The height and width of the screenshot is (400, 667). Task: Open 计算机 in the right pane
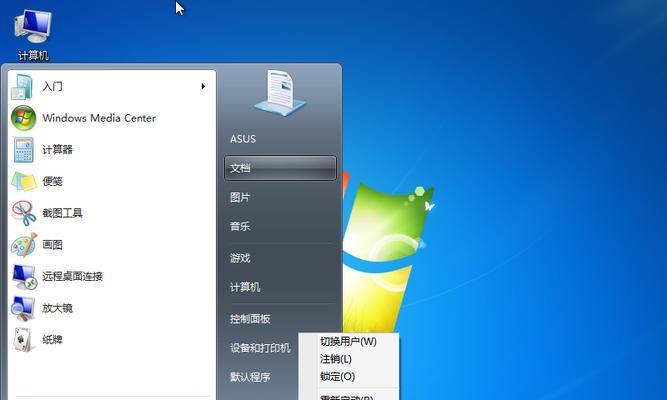245,287
